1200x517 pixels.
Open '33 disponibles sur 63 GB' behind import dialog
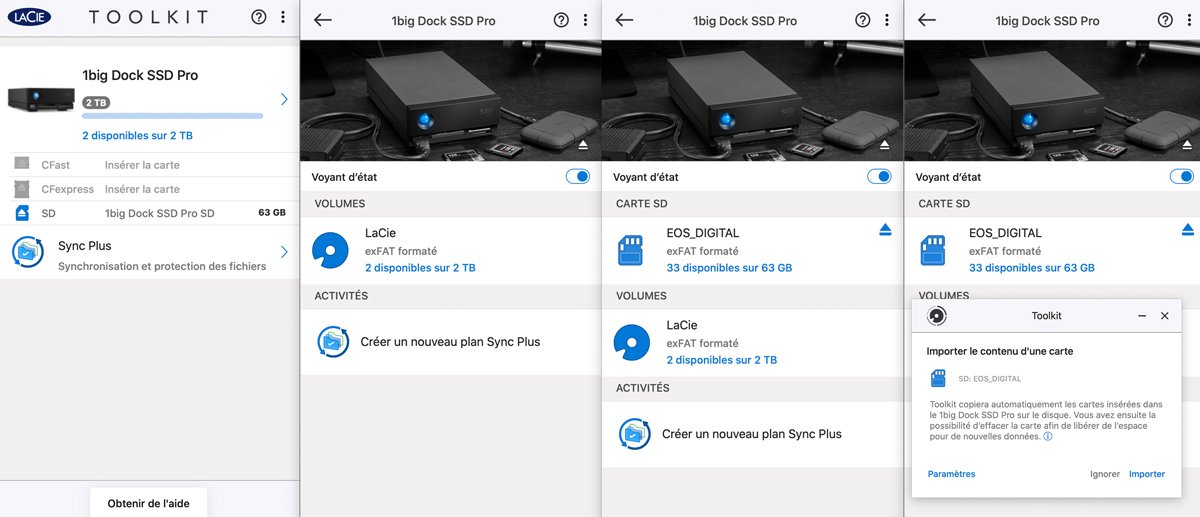click(1032, 268)
